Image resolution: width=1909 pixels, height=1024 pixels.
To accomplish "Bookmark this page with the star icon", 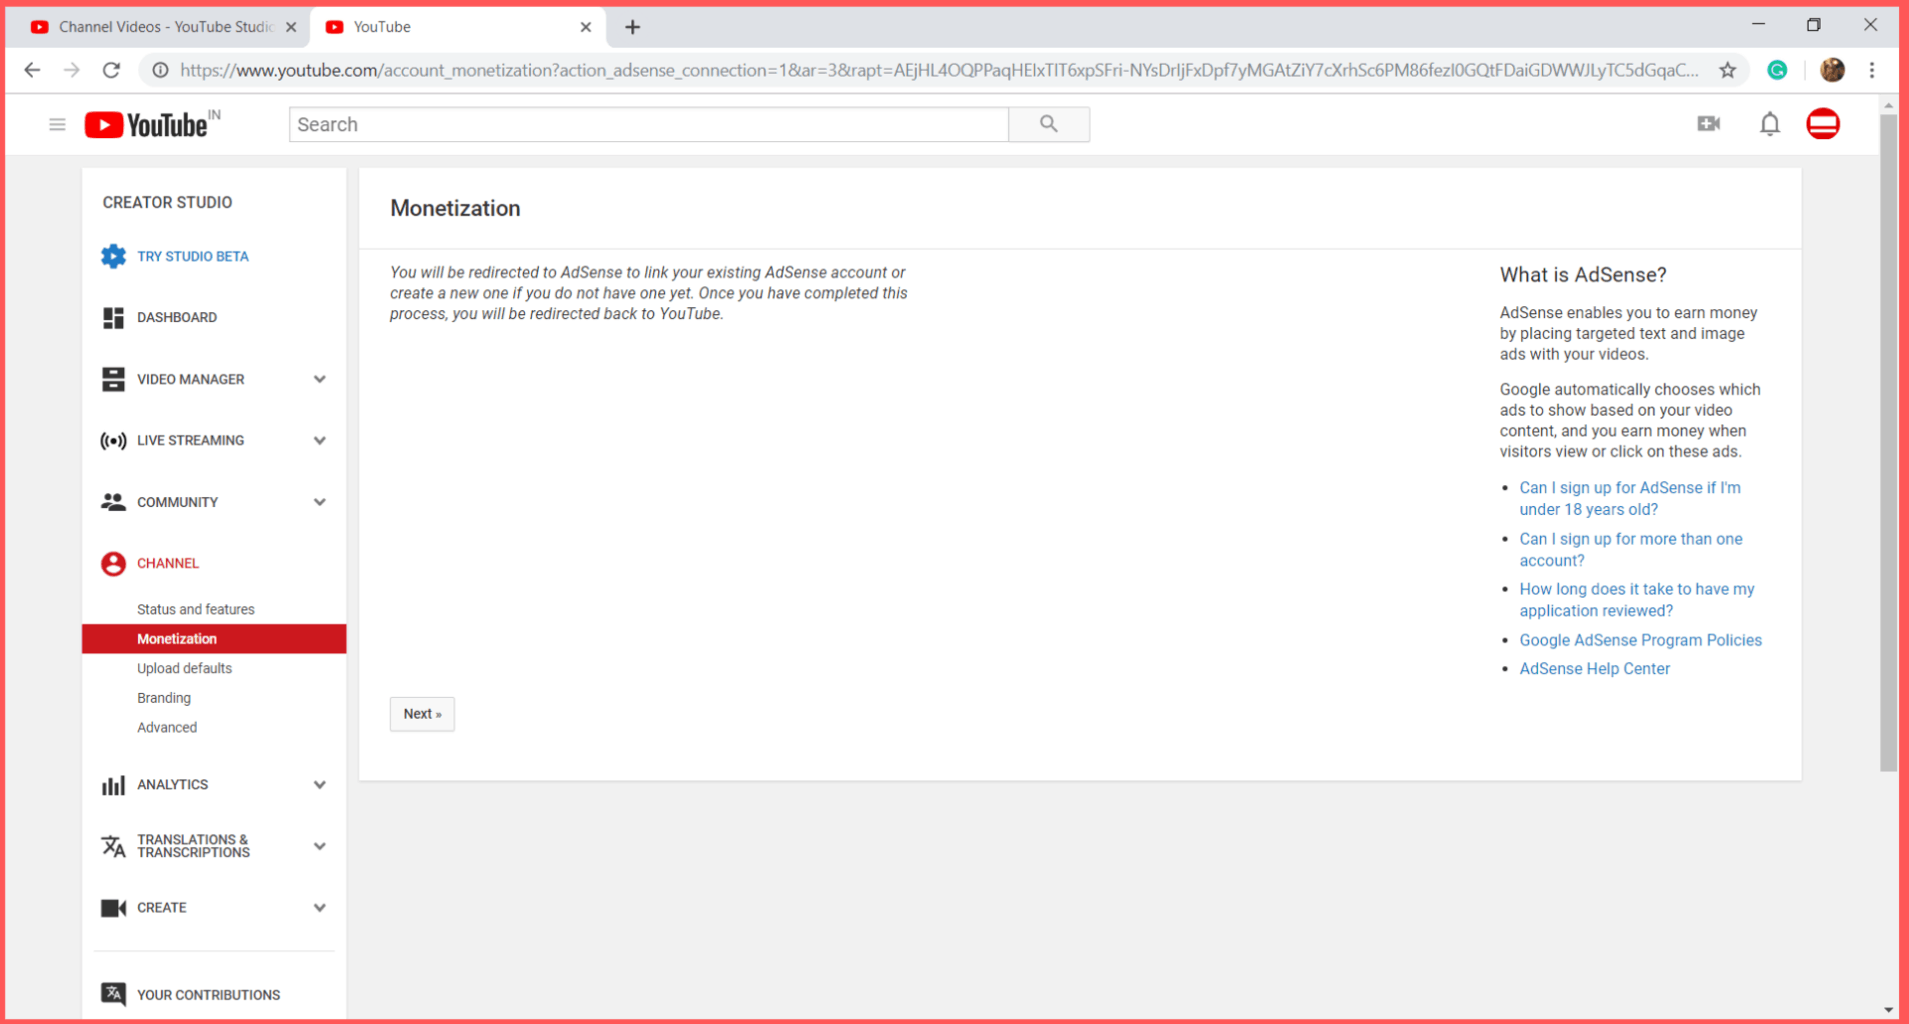I will coord(1727,70).
